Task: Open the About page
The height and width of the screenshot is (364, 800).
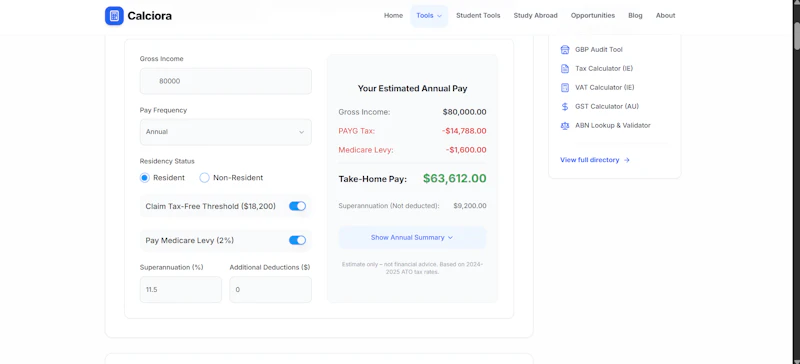Action: click(x=666, y=16)
